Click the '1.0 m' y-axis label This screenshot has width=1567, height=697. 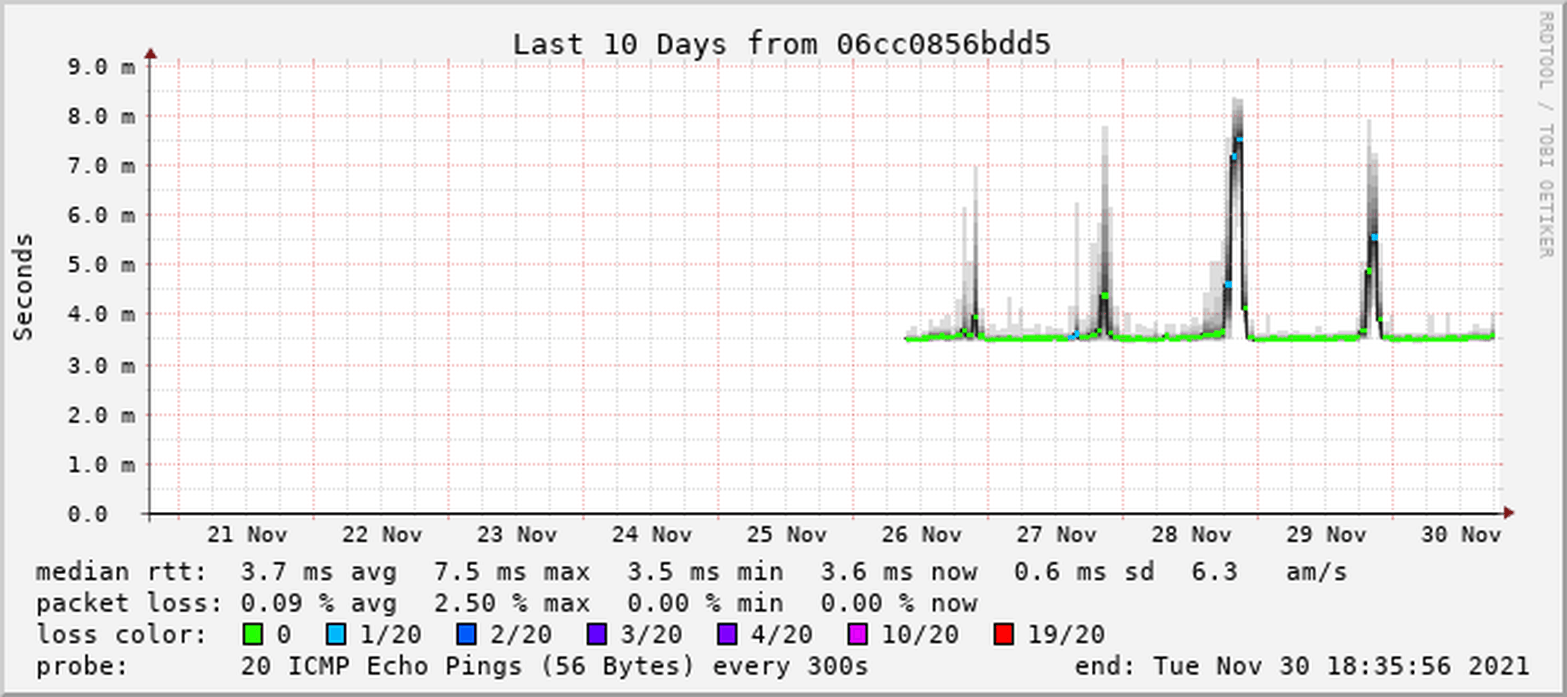[101, 465]
